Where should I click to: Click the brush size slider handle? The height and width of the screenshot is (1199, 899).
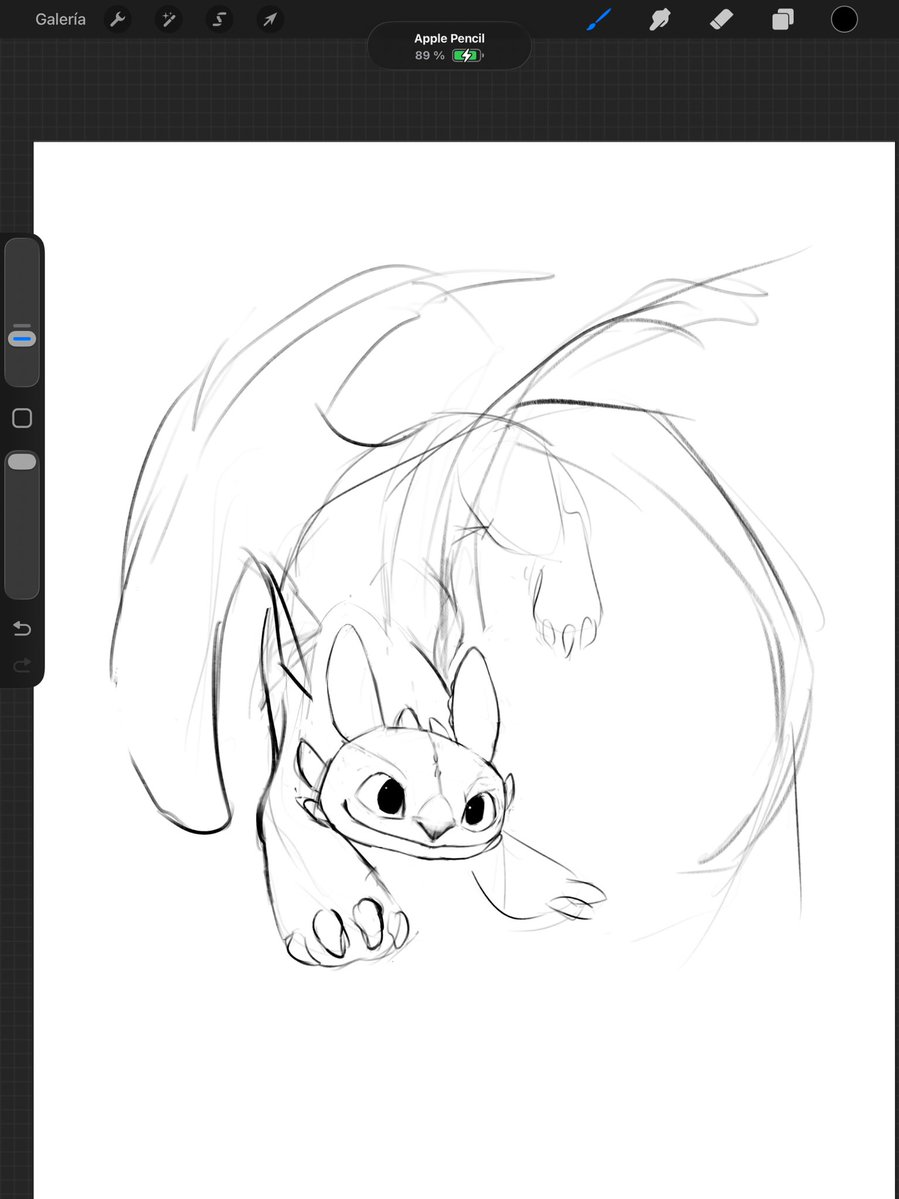(22, 338)
